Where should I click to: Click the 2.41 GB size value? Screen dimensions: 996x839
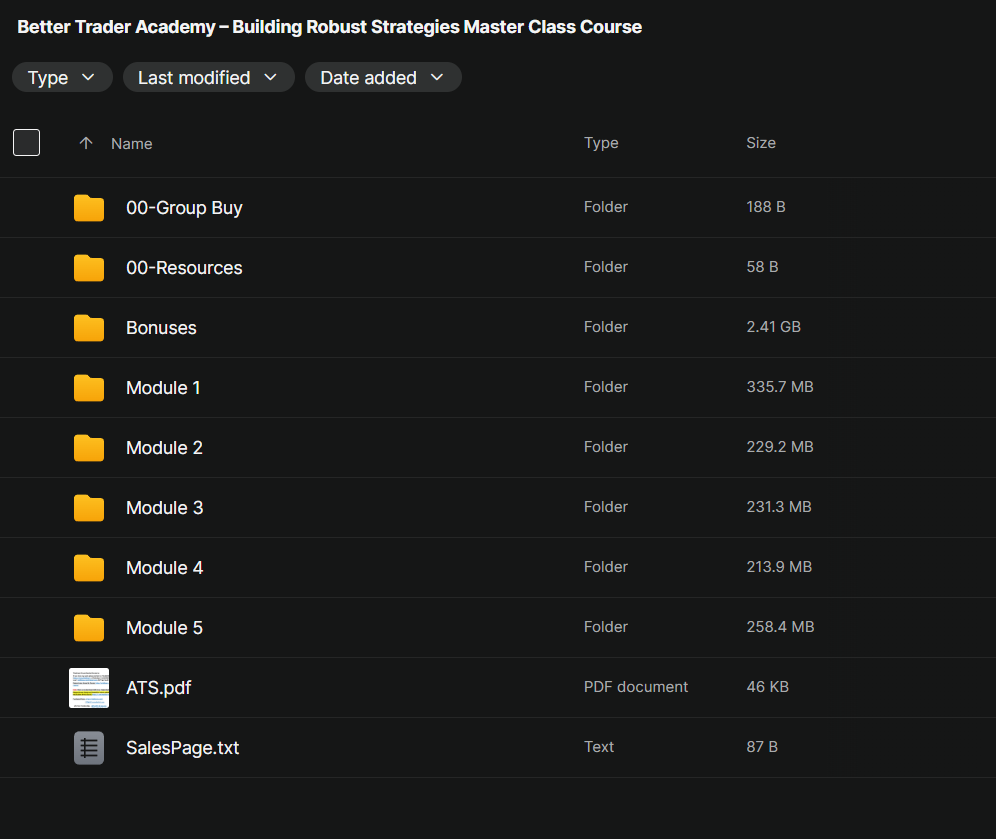(x=774, y=326)
